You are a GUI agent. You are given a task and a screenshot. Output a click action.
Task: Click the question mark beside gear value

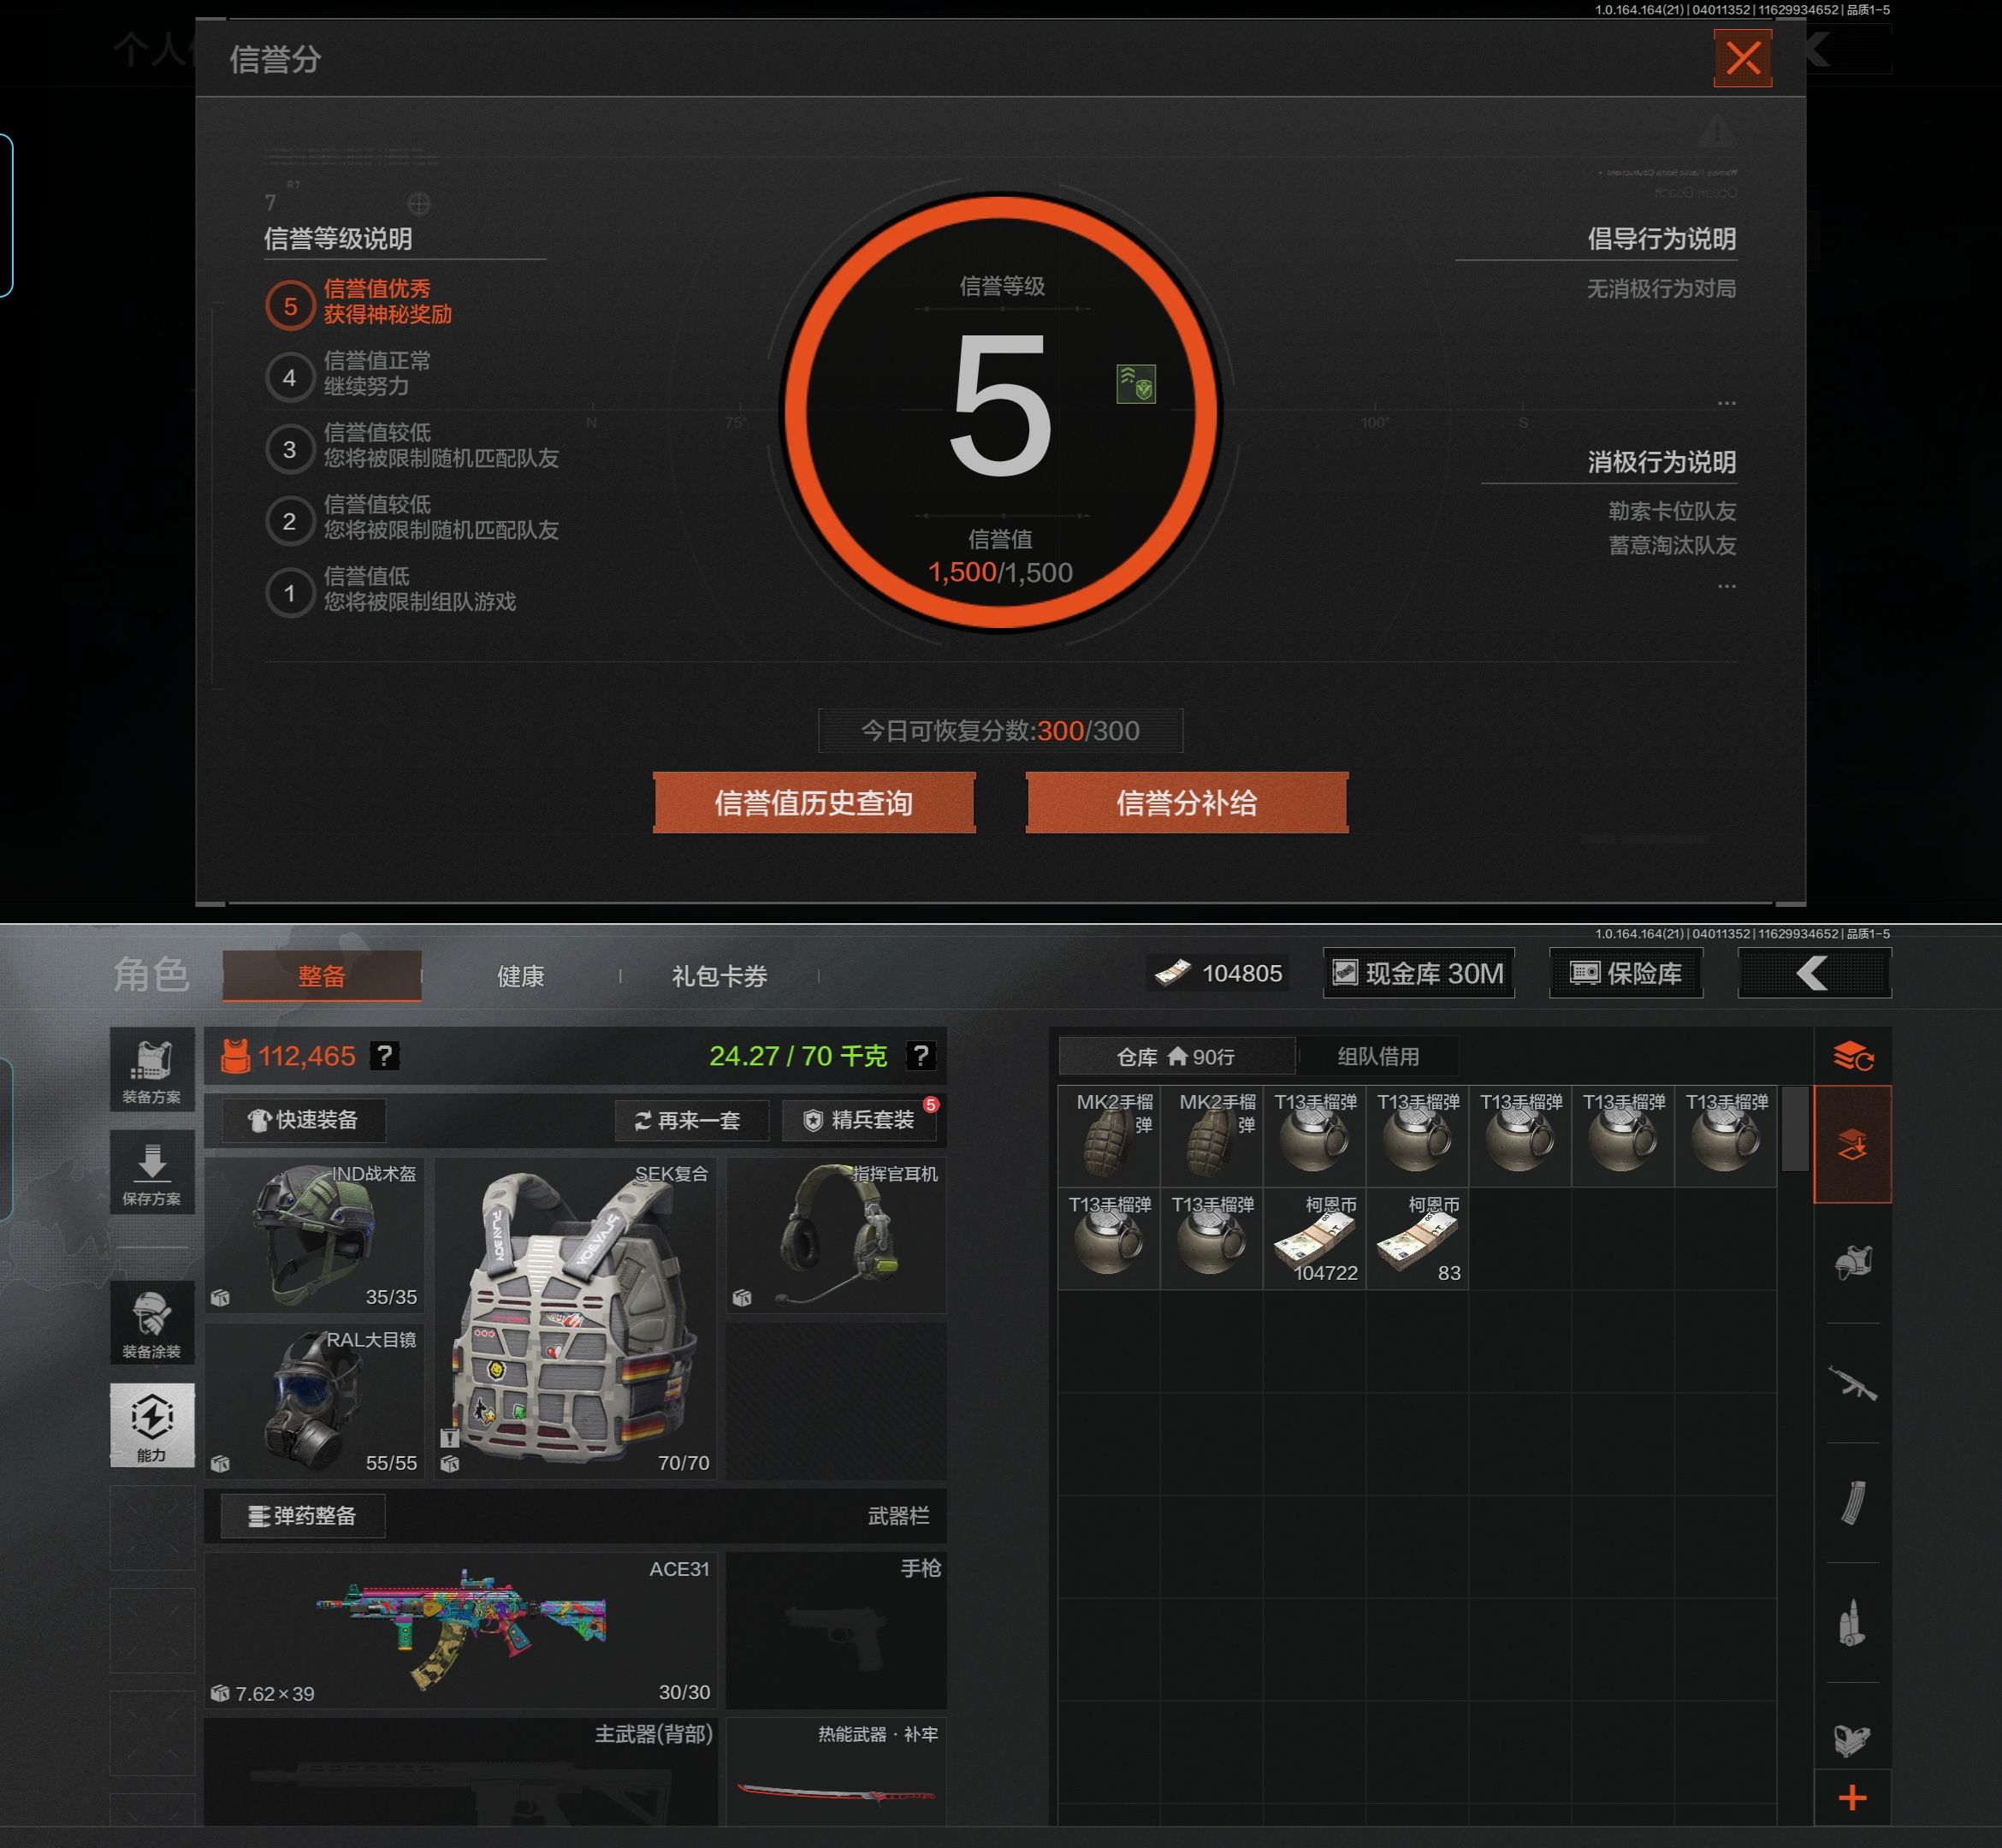tap(385, 1055)
